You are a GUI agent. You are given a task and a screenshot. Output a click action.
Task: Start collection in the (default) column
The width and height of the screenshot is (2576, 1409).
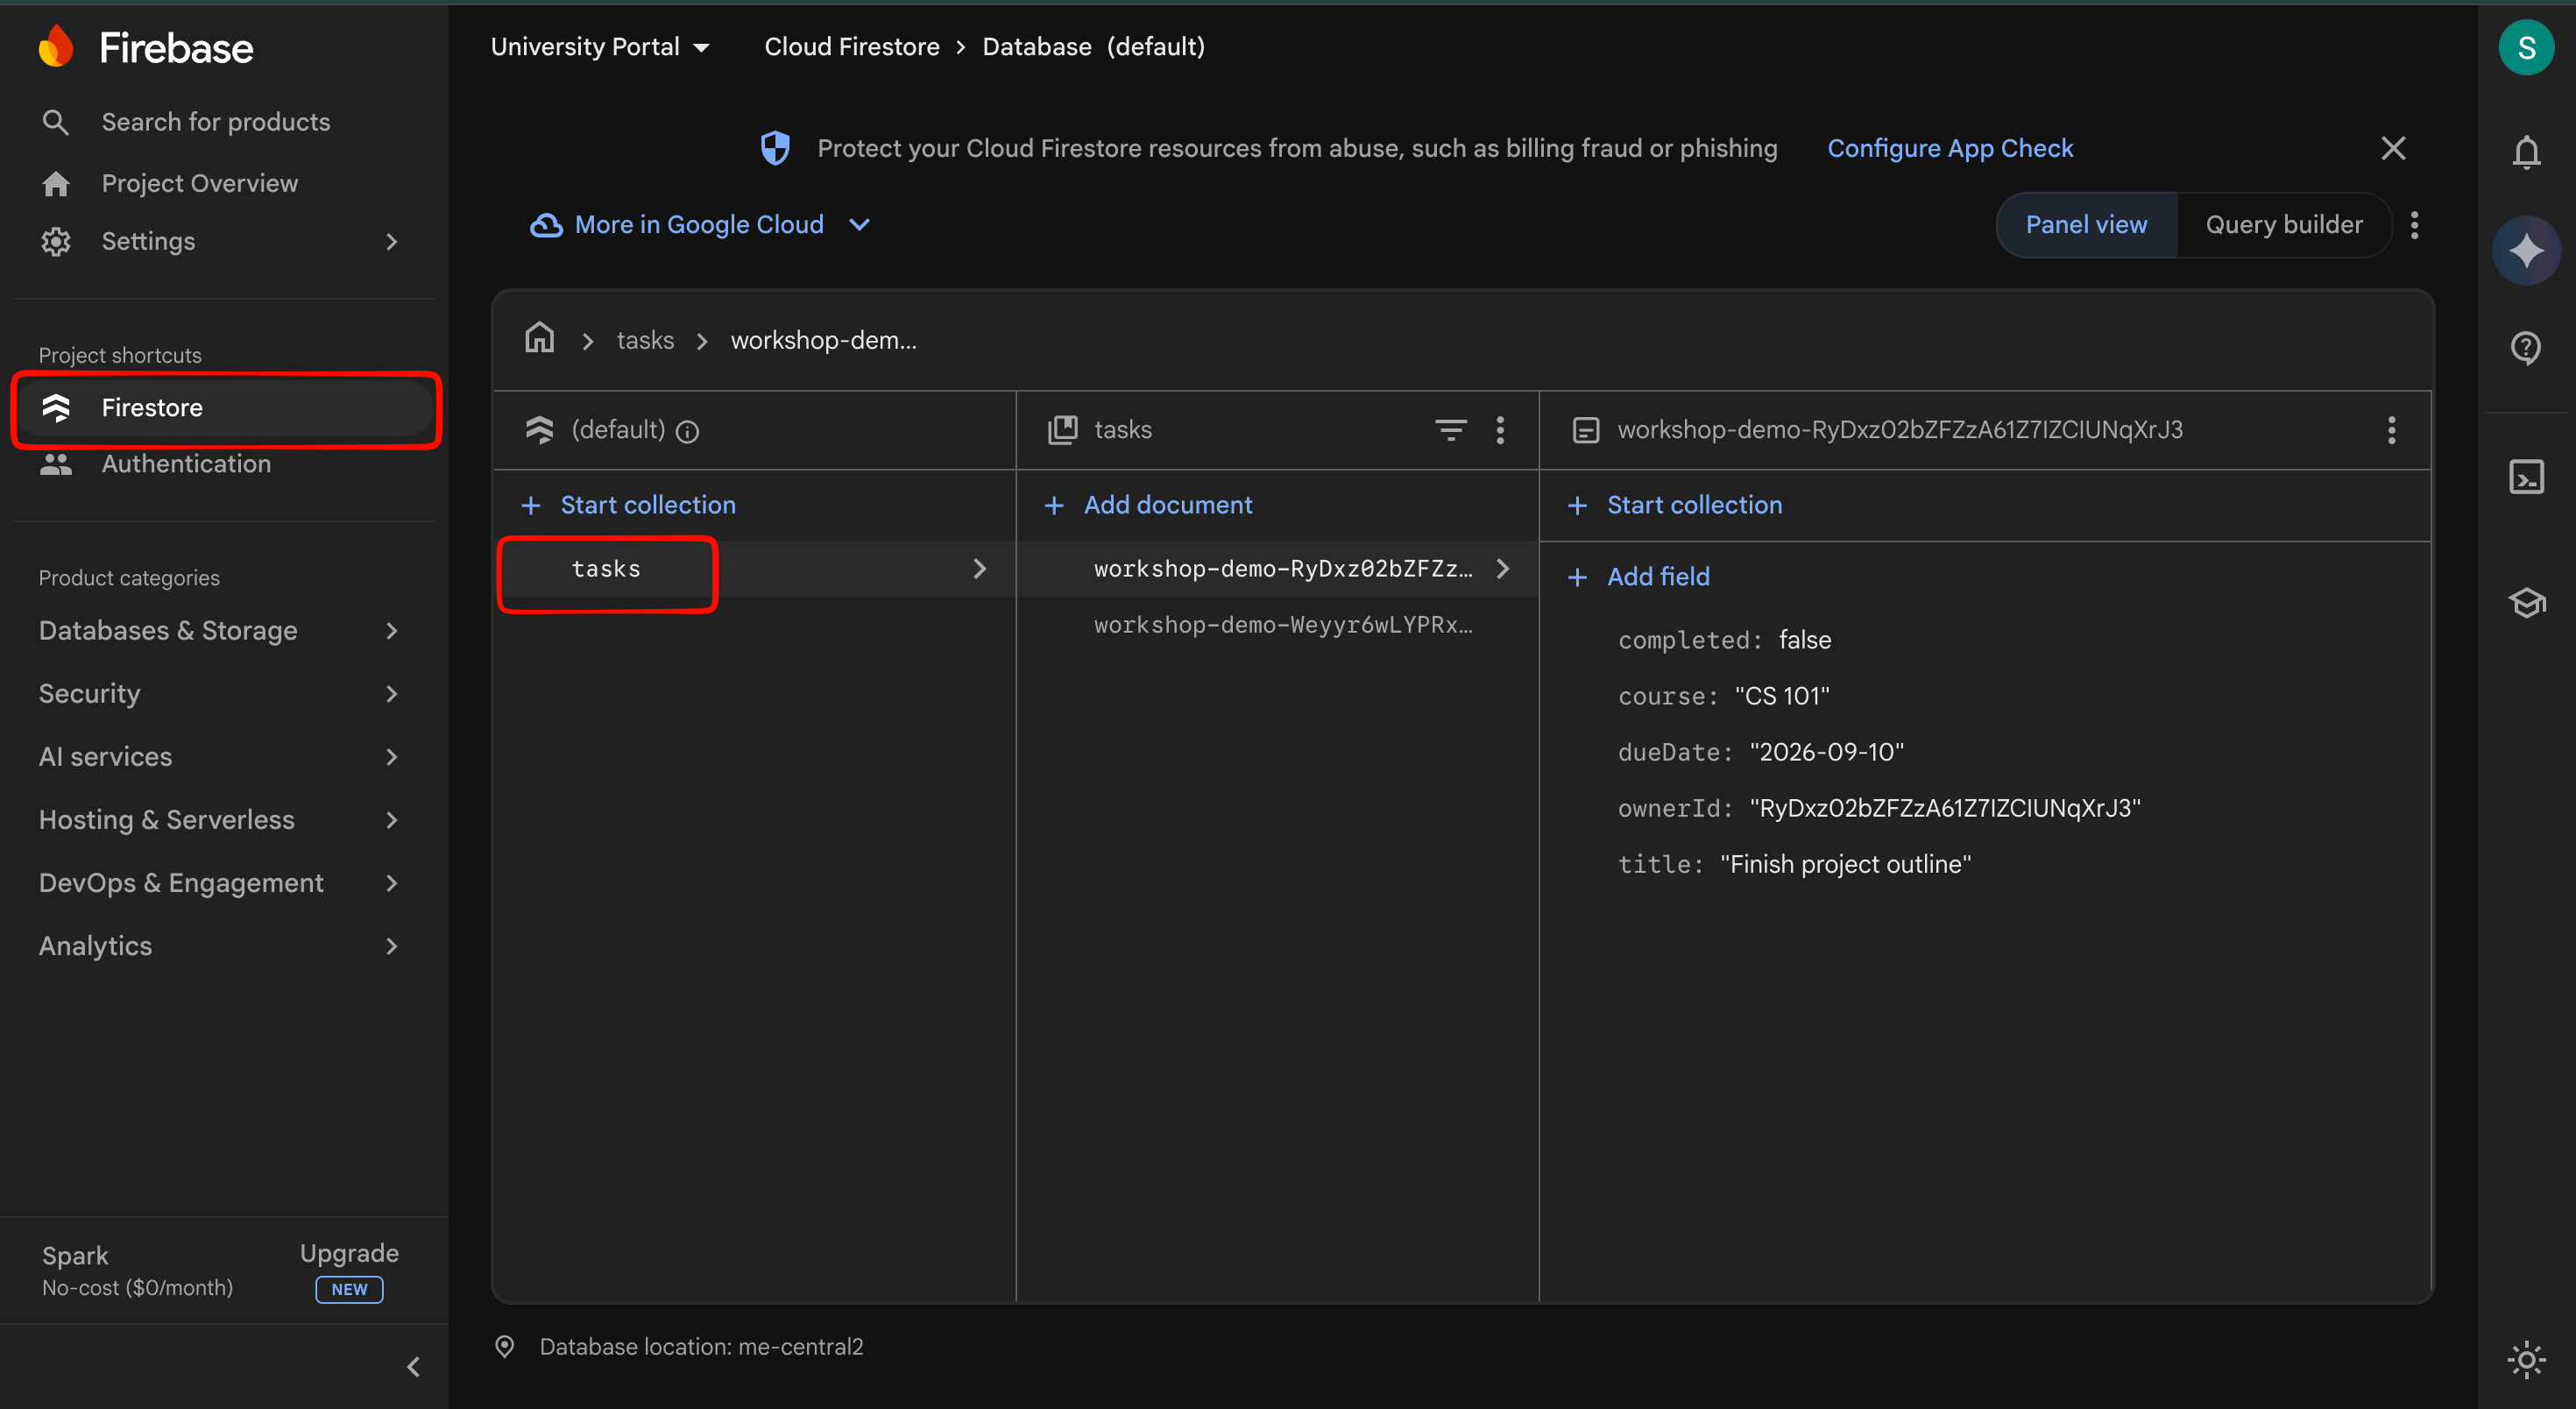point(629,505)
